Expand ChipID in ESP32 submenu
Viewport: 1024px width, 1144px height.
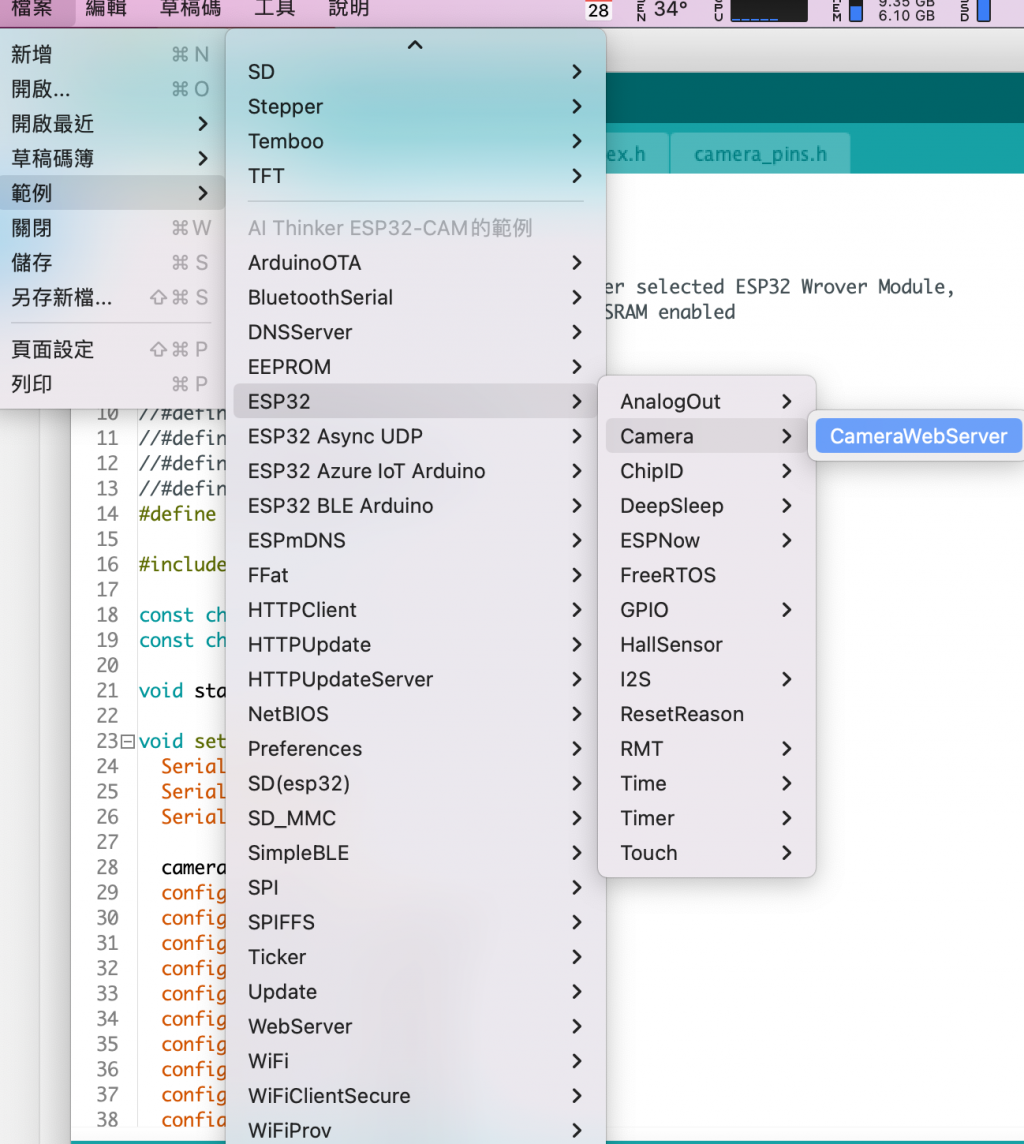pyautogui.click(x=706, y=471)
